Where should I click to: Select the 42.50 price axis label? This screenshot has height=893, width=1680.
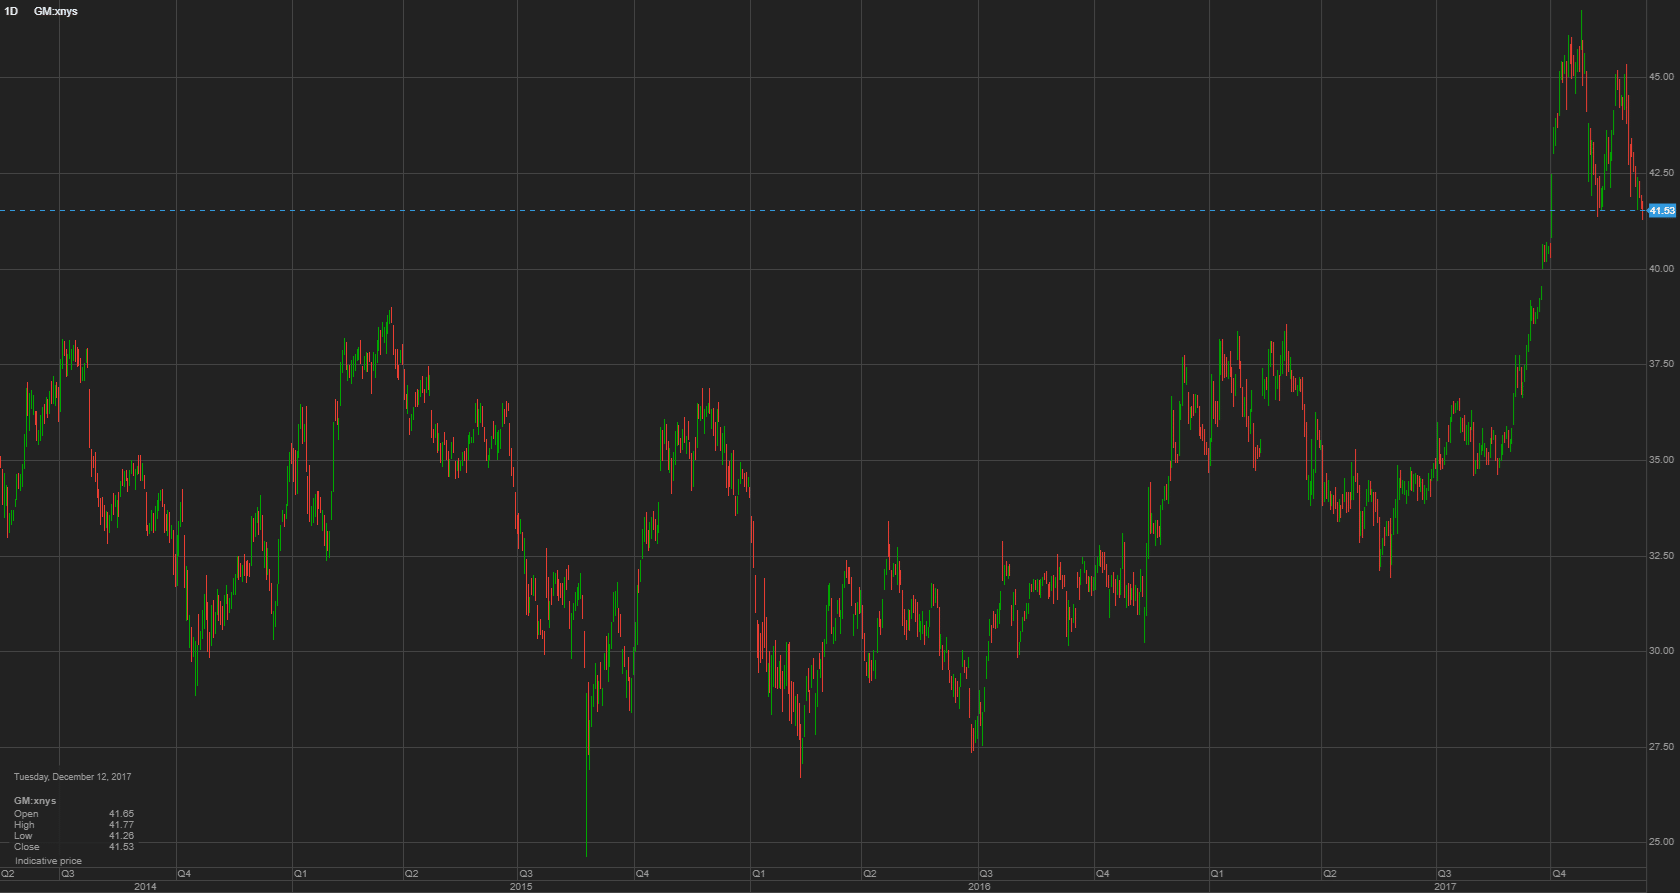click(x=1661, y=173)
